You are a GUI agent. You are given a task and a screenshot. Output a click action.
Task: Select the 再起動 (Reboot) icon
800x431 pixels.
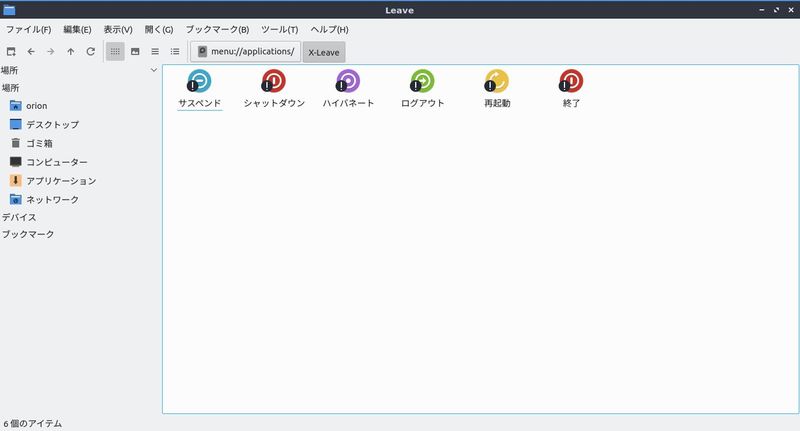(497, 82)
